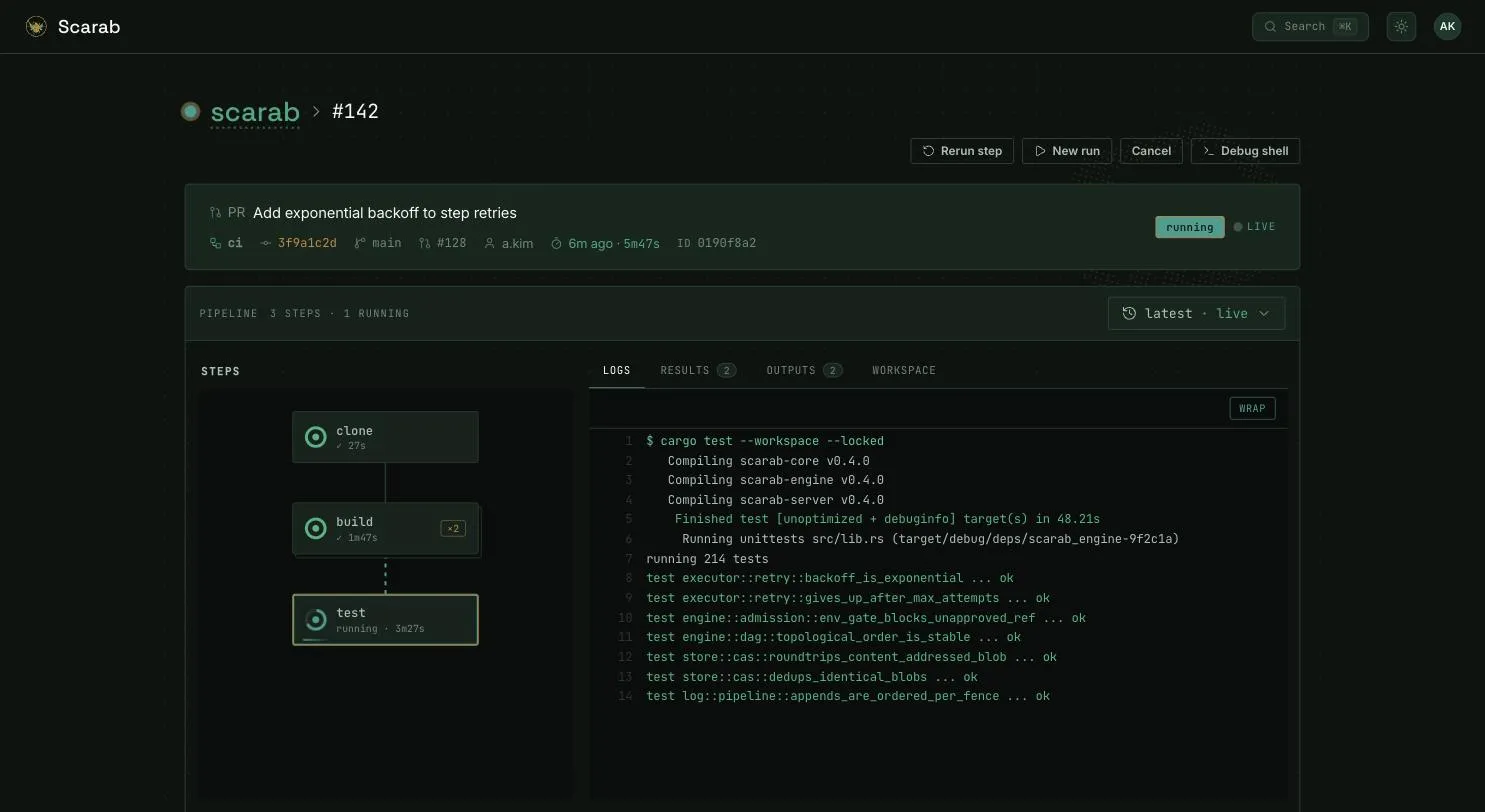Toggle the light/dark theme sun button
Image resolution: width=1485 pixels, height=812 pixels.
coord(1401,27)
